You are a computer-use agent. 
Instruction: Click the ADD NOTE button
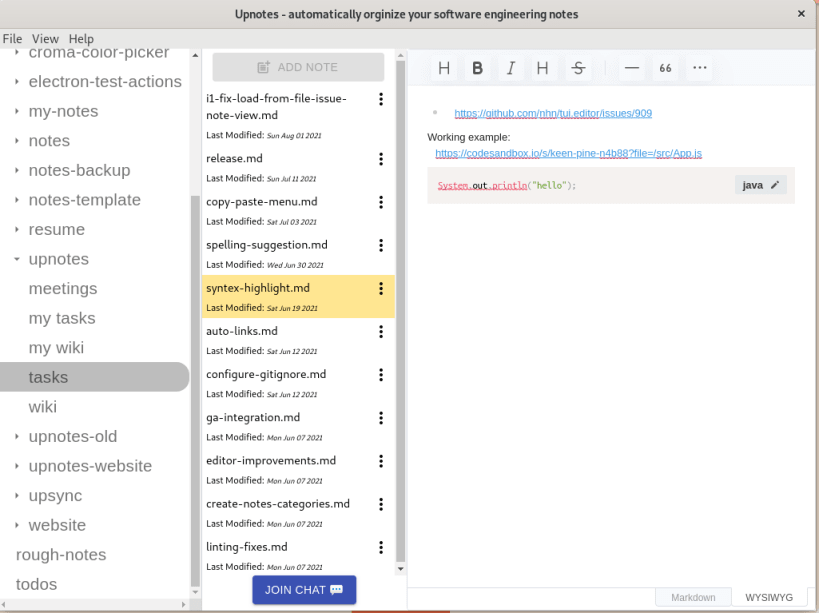click(x=298, y=67)
